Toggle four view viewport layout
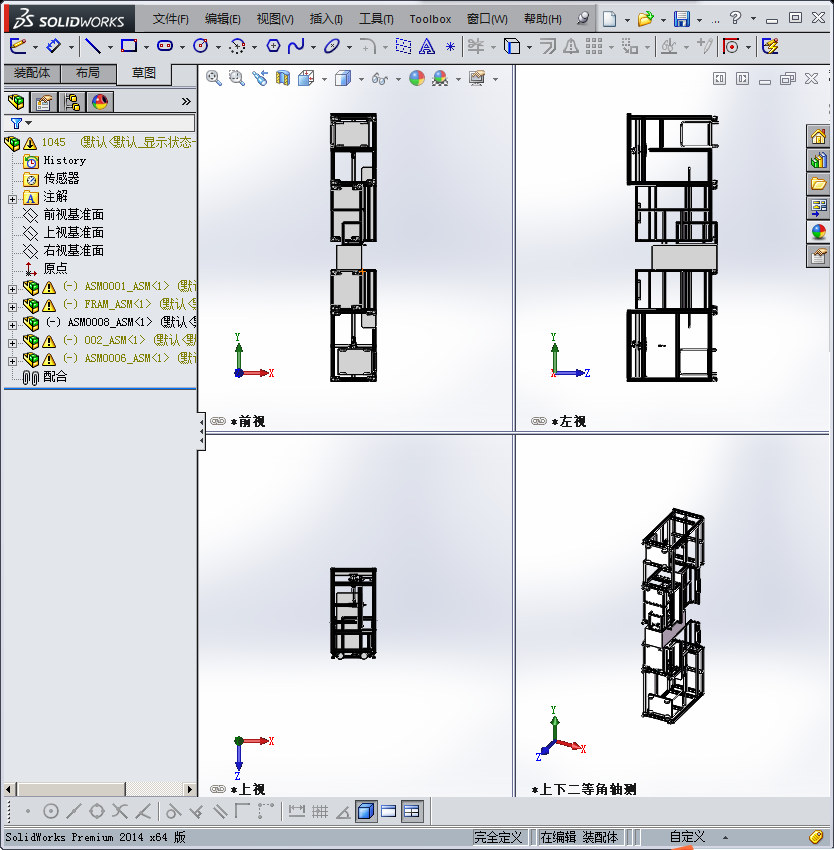This screenshot has width=834, height=850. pos(412,812)
